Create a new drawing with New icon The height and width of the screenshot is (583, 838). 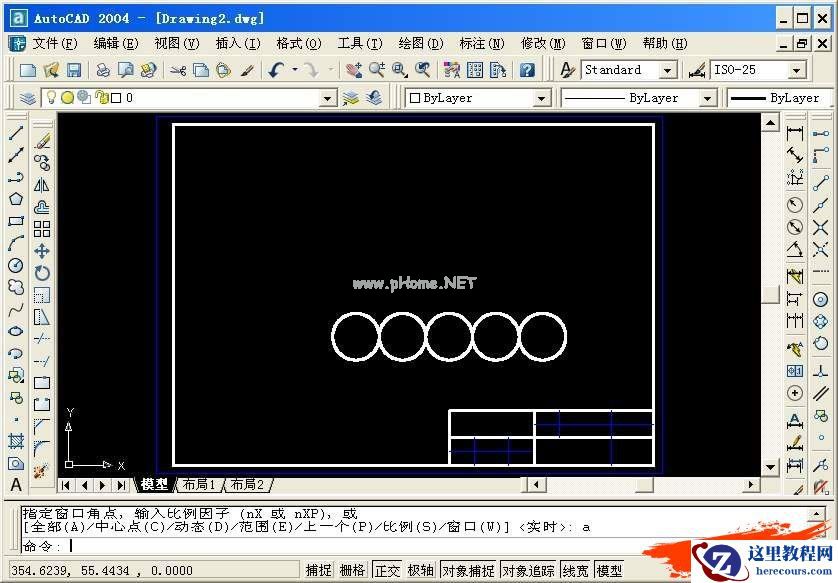pyautogui.click(x=28, y=70)
